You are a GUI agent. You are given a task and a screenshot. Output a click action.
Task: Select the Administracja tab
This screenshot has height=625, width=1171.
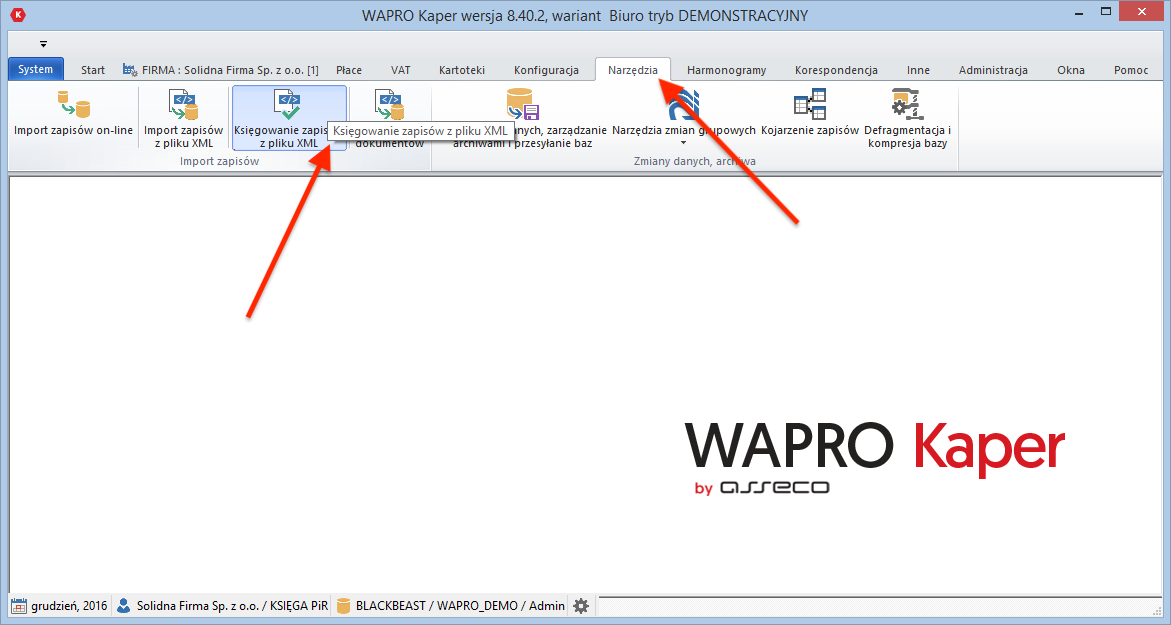[993, 70]
